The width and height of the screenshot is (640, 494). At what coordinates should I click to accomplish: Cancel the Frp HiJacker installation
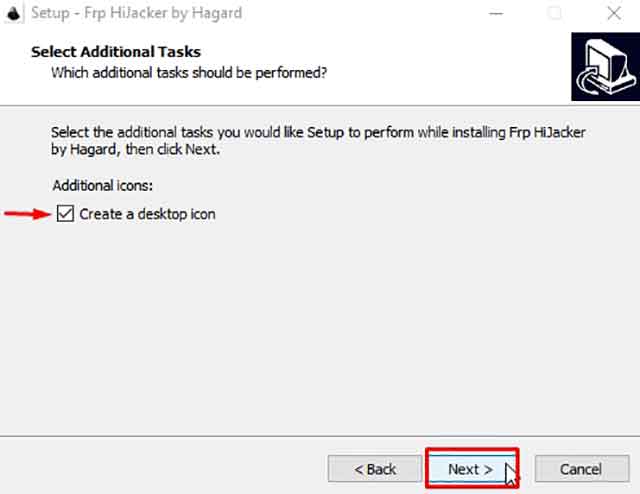point(580,469)
